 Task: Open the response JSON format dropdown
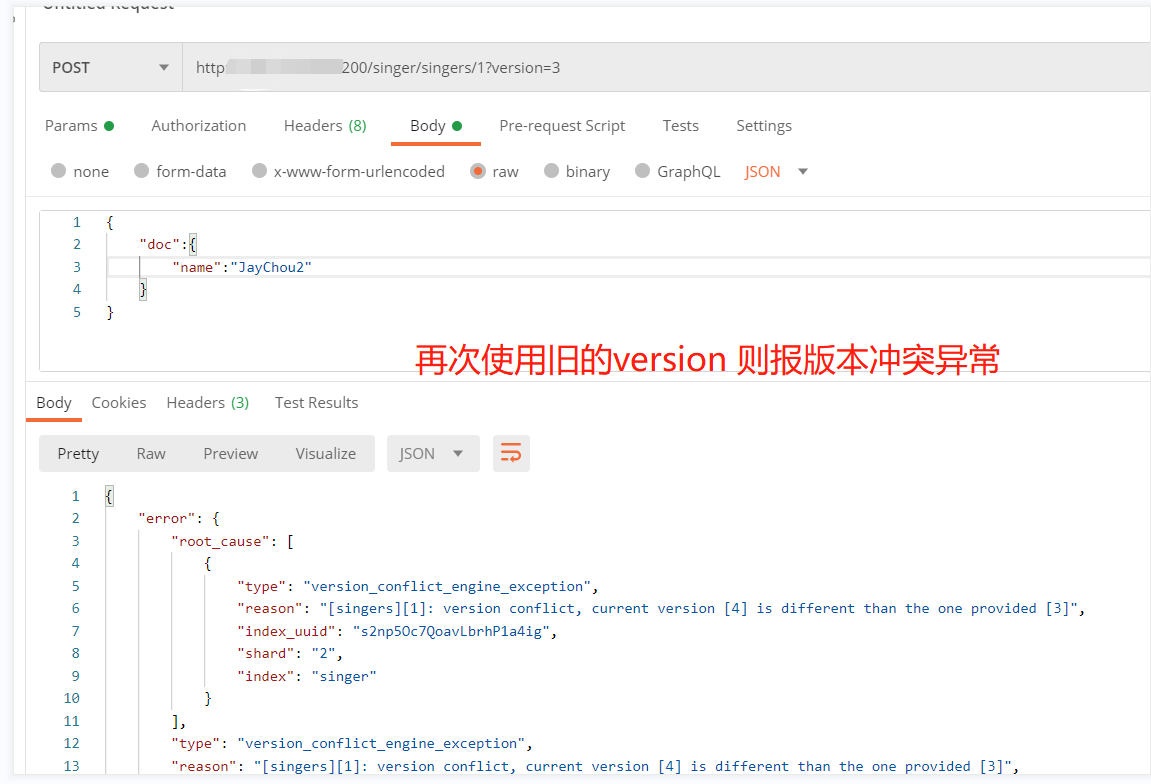pos(433,454)
